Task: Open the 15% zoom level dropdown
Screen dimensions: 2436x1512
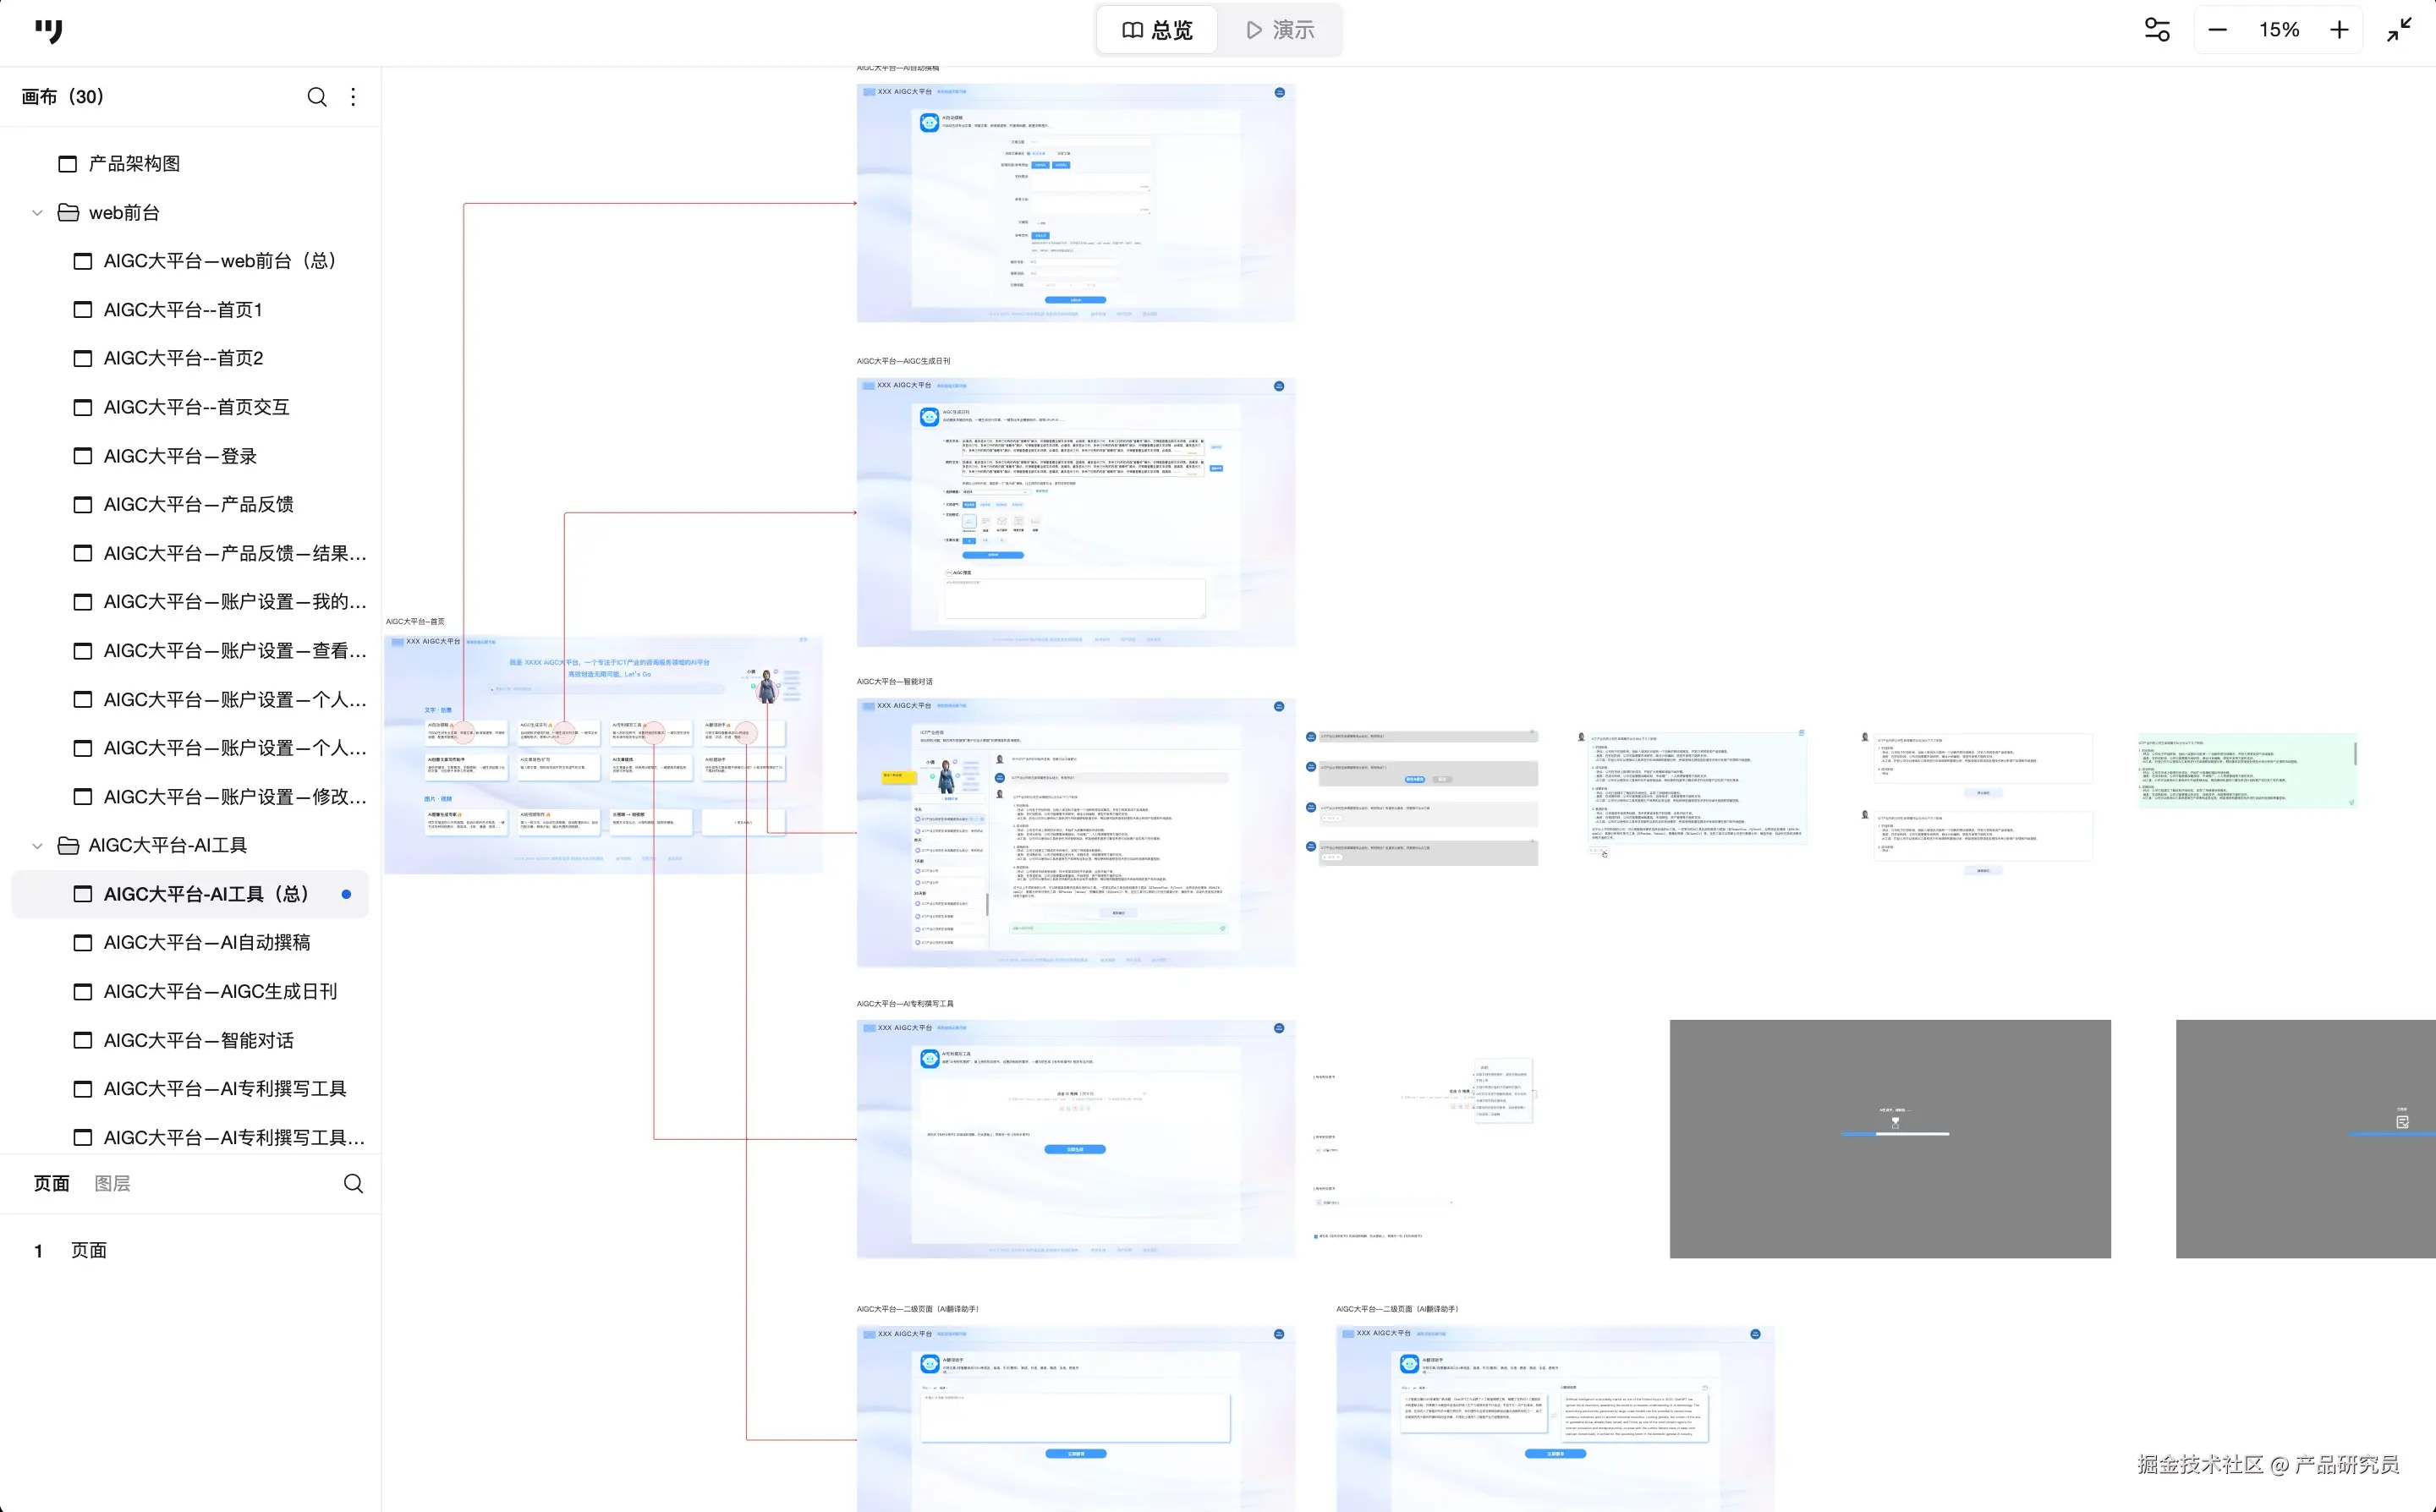Action: (x=2279, y=30)
